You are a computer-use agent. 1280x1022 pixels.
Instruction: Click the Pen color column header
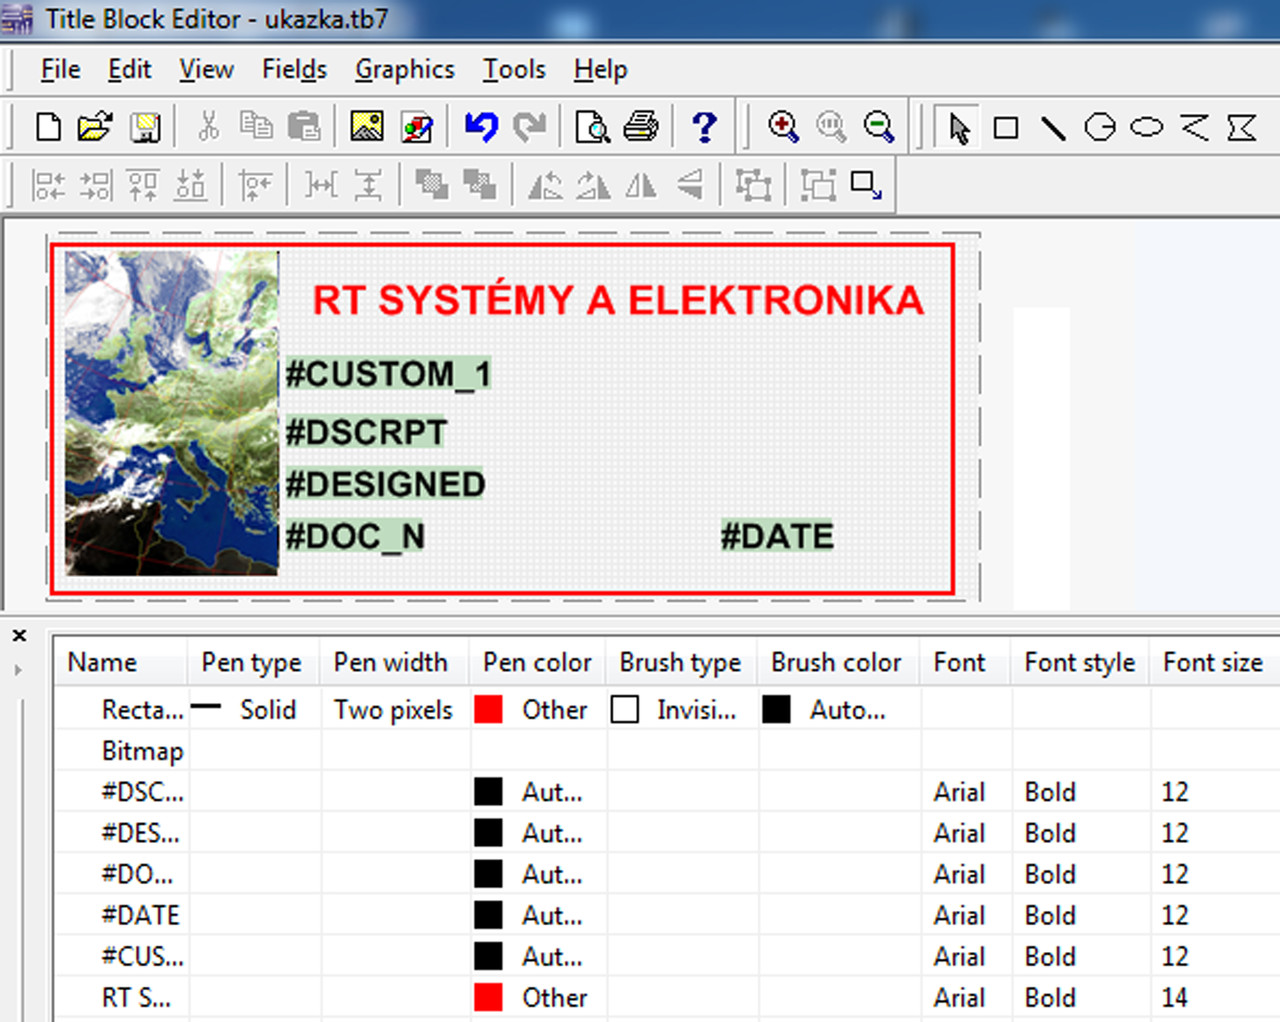coord(538,662)
